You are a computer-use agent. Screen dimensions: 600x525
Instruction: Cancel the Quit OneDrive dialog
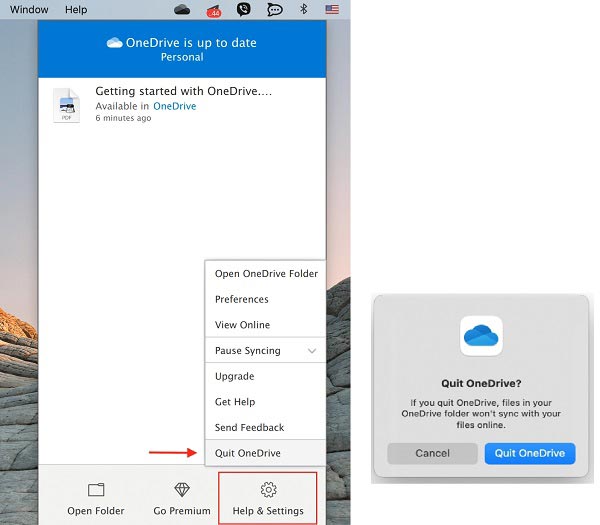pyautogui.click(x=432, y=453)
